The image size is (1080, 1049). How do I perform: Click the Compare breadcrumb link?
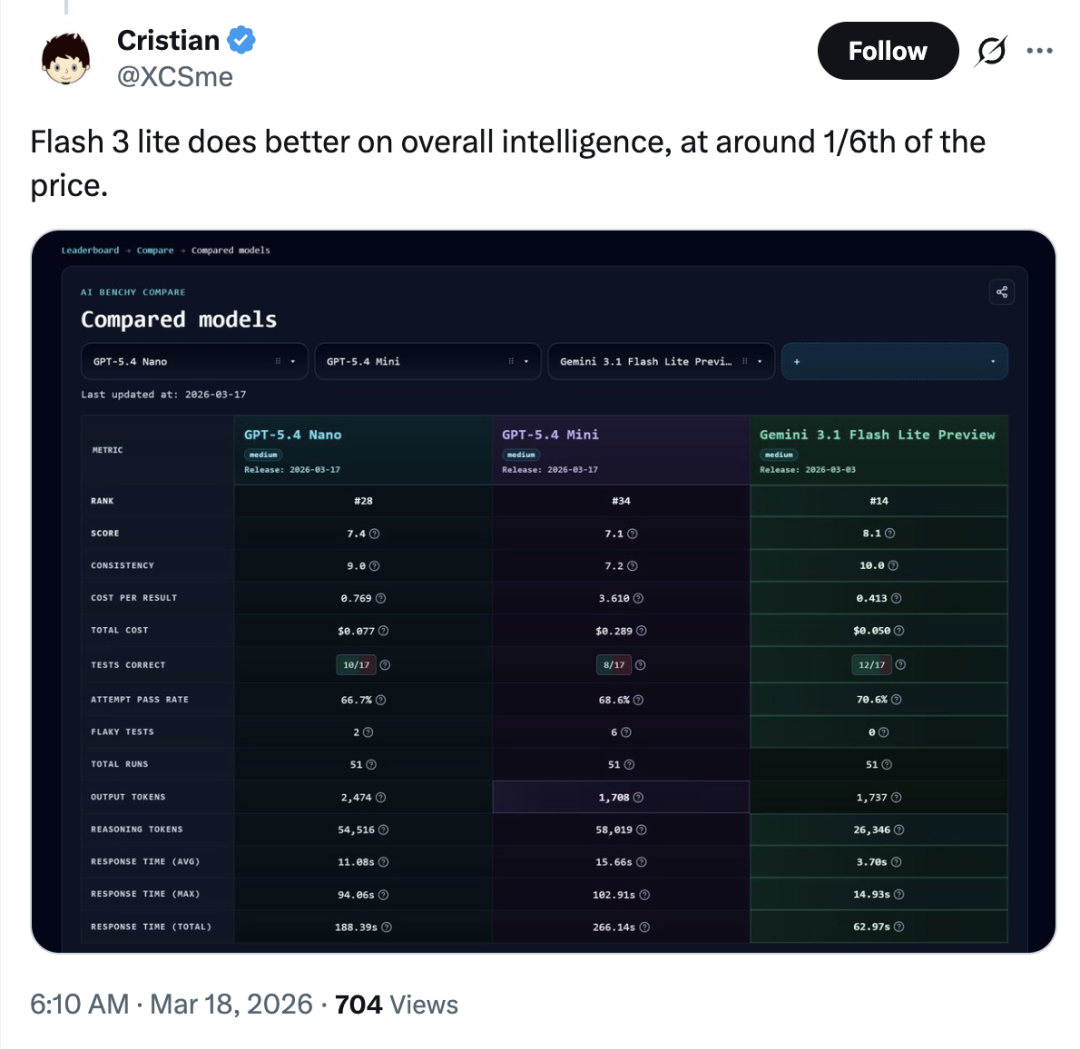[155, 250]
